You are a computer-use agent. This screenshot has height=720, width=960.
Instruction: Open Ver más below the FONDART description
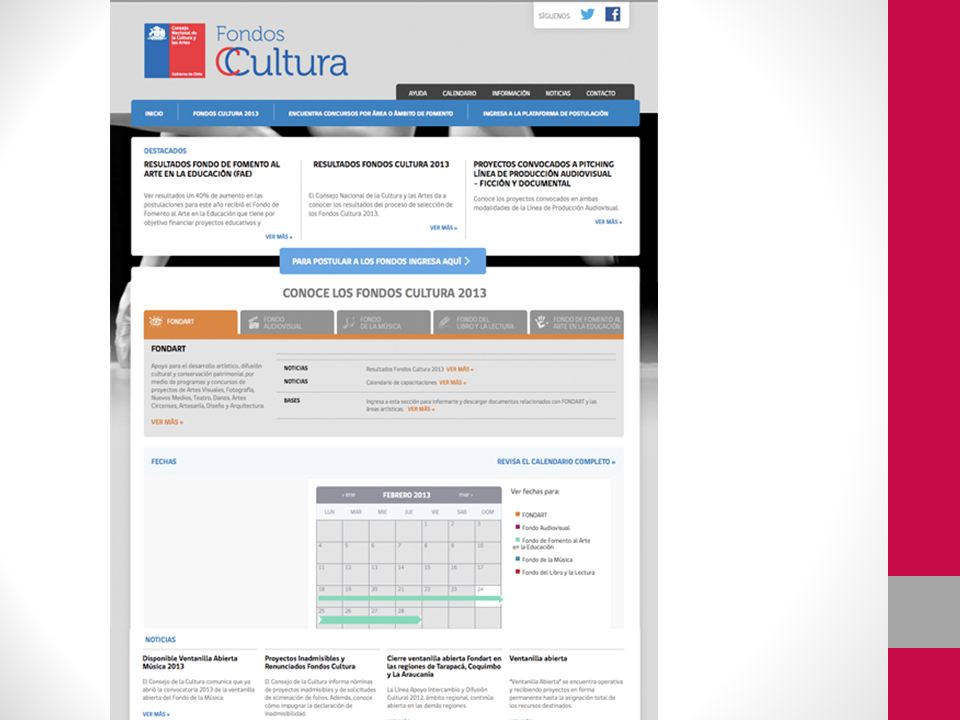pyautogui.click(x=167, y=422)
